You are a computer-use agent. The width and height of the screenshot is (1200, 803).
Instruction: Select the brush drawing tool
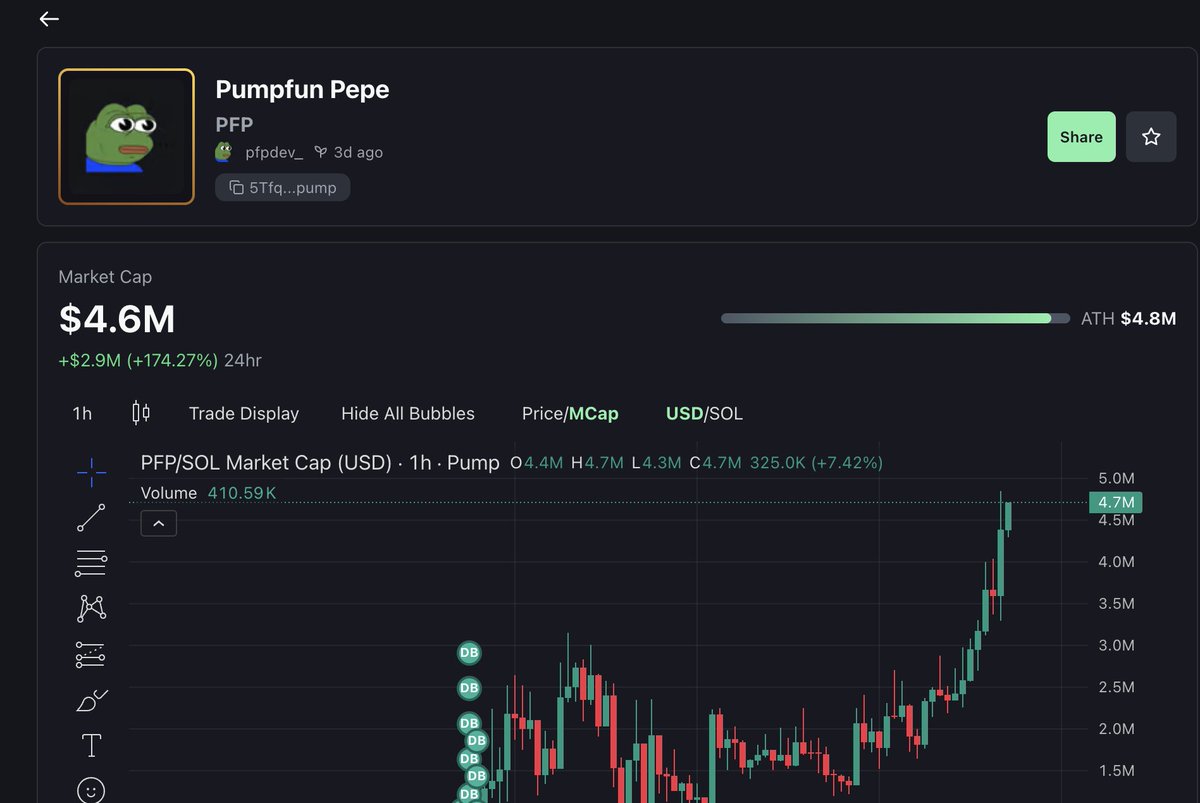point(91,700)
